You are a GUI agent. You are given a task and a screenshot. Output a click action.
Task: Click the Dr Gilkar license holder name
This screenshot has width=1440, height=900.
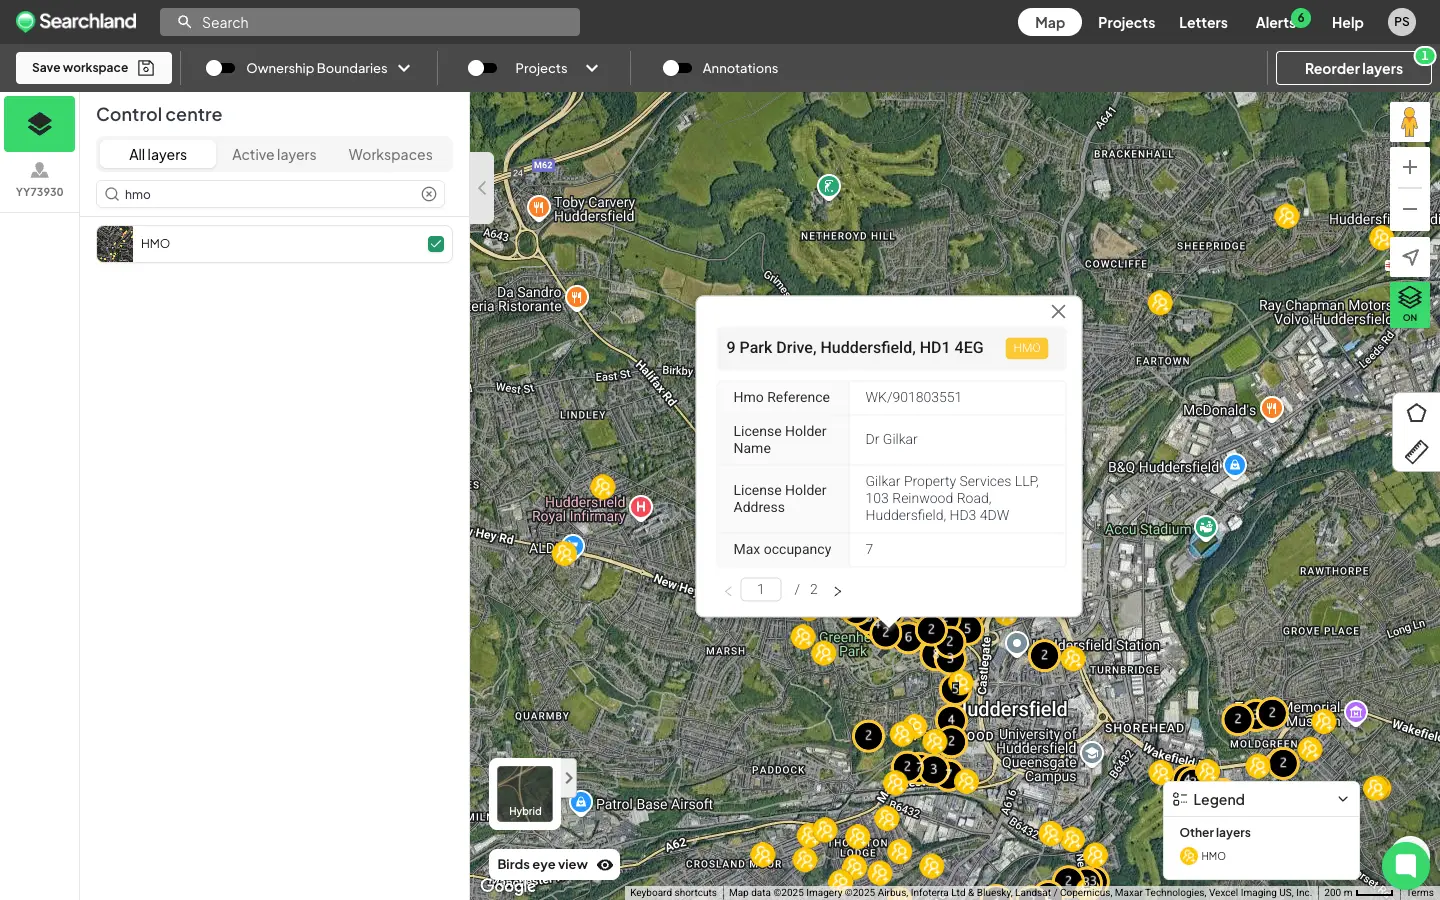pyautogui.click(x=891, y=439)
